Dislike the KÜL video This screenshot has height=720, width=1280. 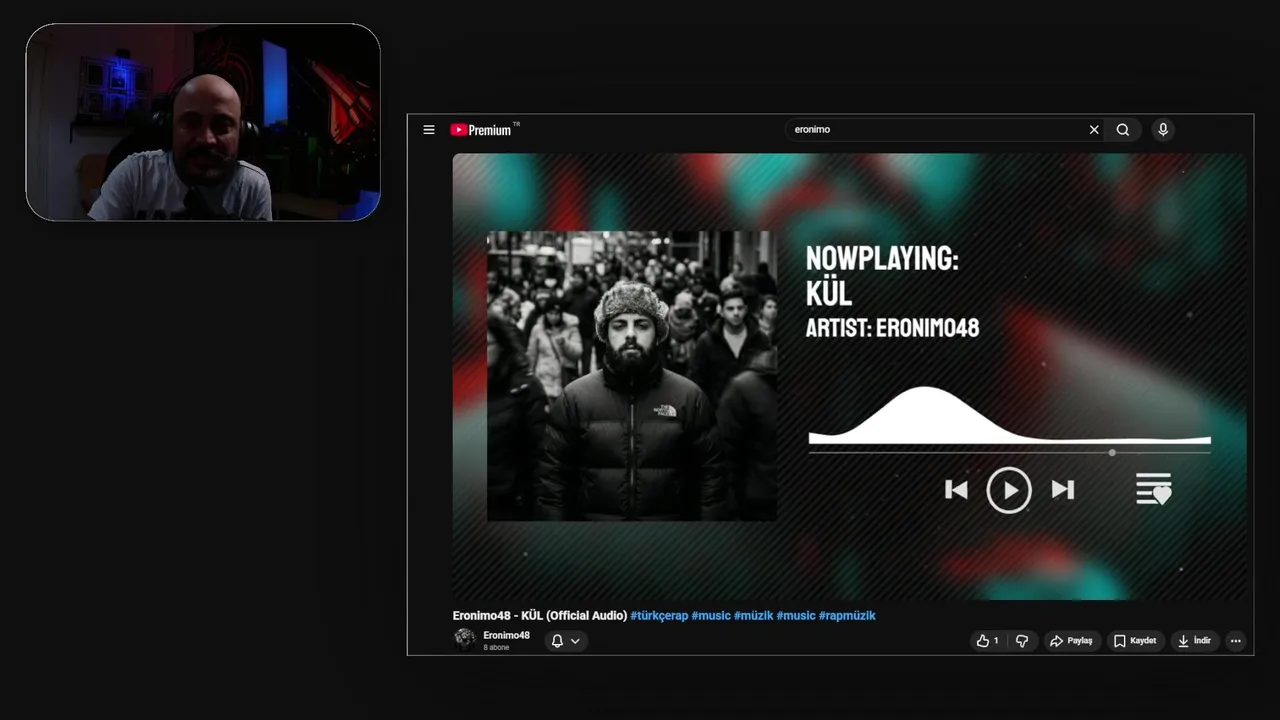click(x=1022, y=641)
